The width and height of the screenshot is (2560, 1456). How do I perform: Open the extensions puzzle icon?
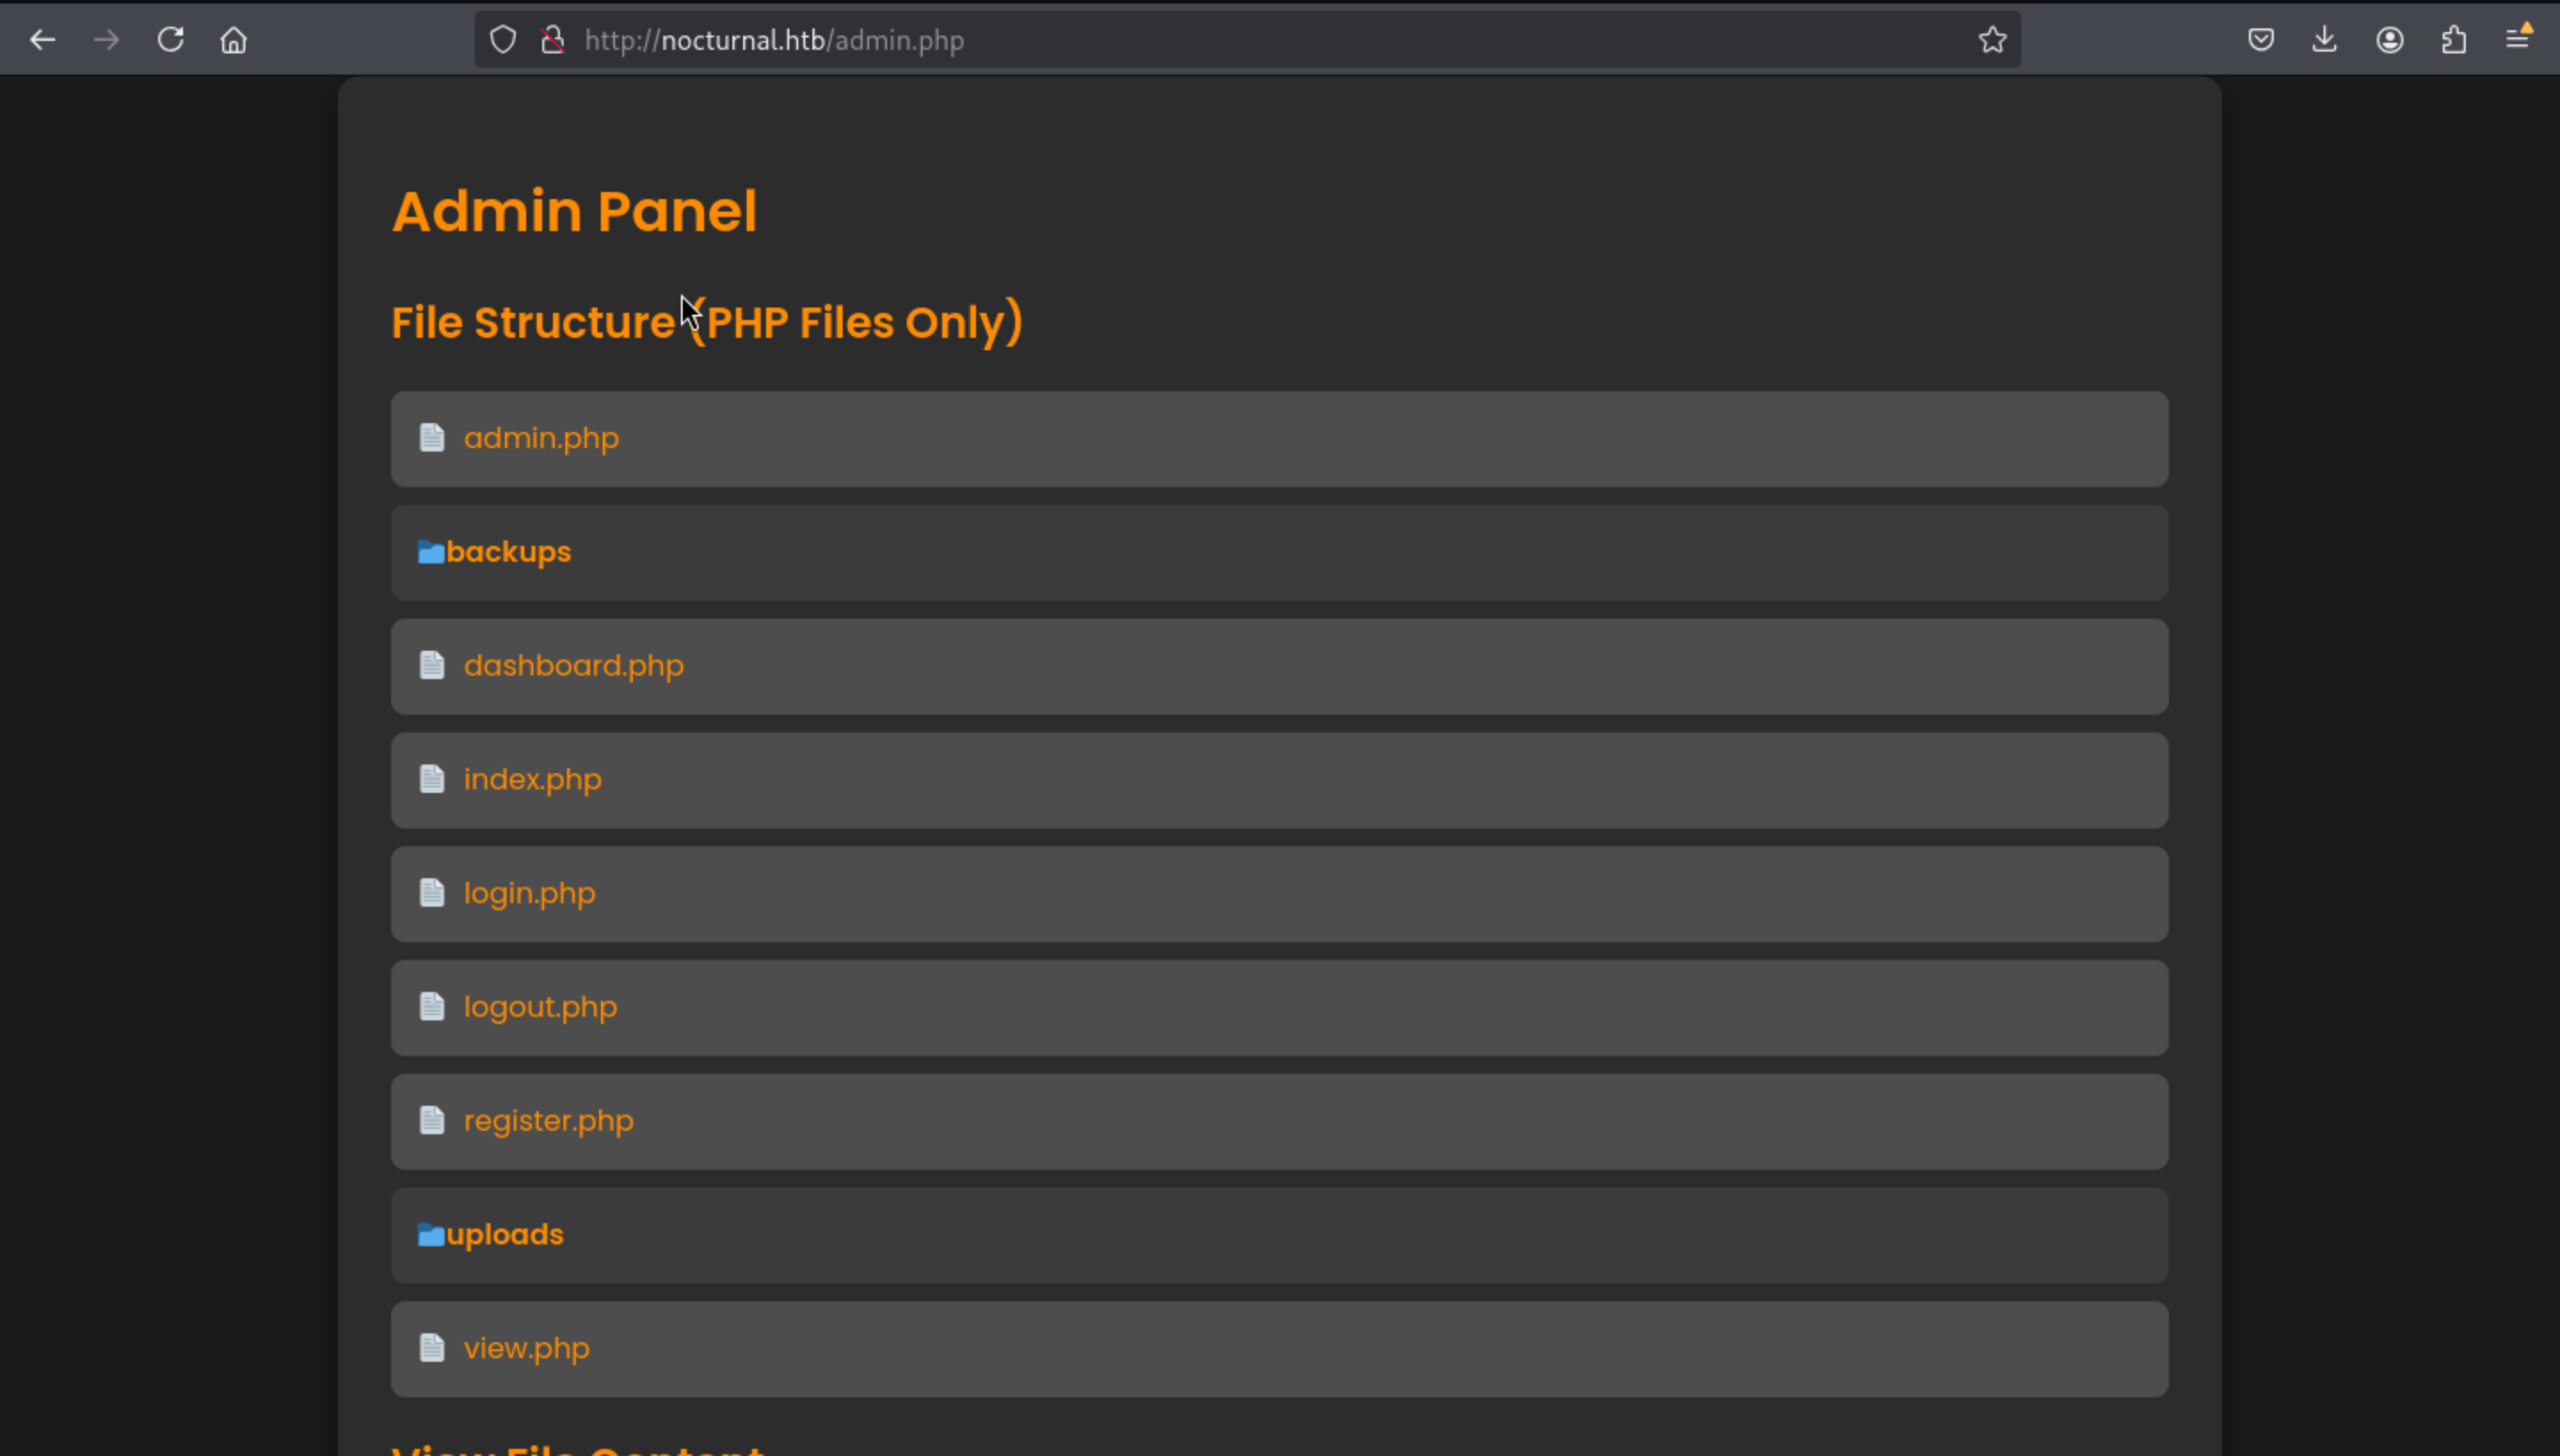(2454, 40)
